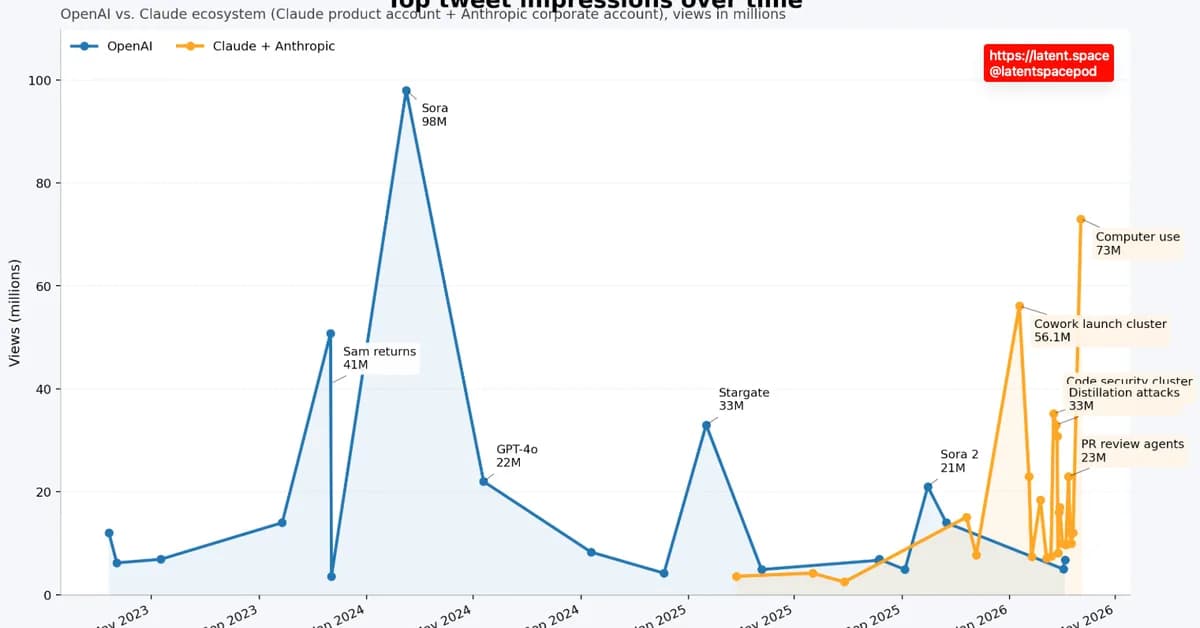
Task: Click the 'Stargate 33M' annotation label
Action: tap(744, 399)
